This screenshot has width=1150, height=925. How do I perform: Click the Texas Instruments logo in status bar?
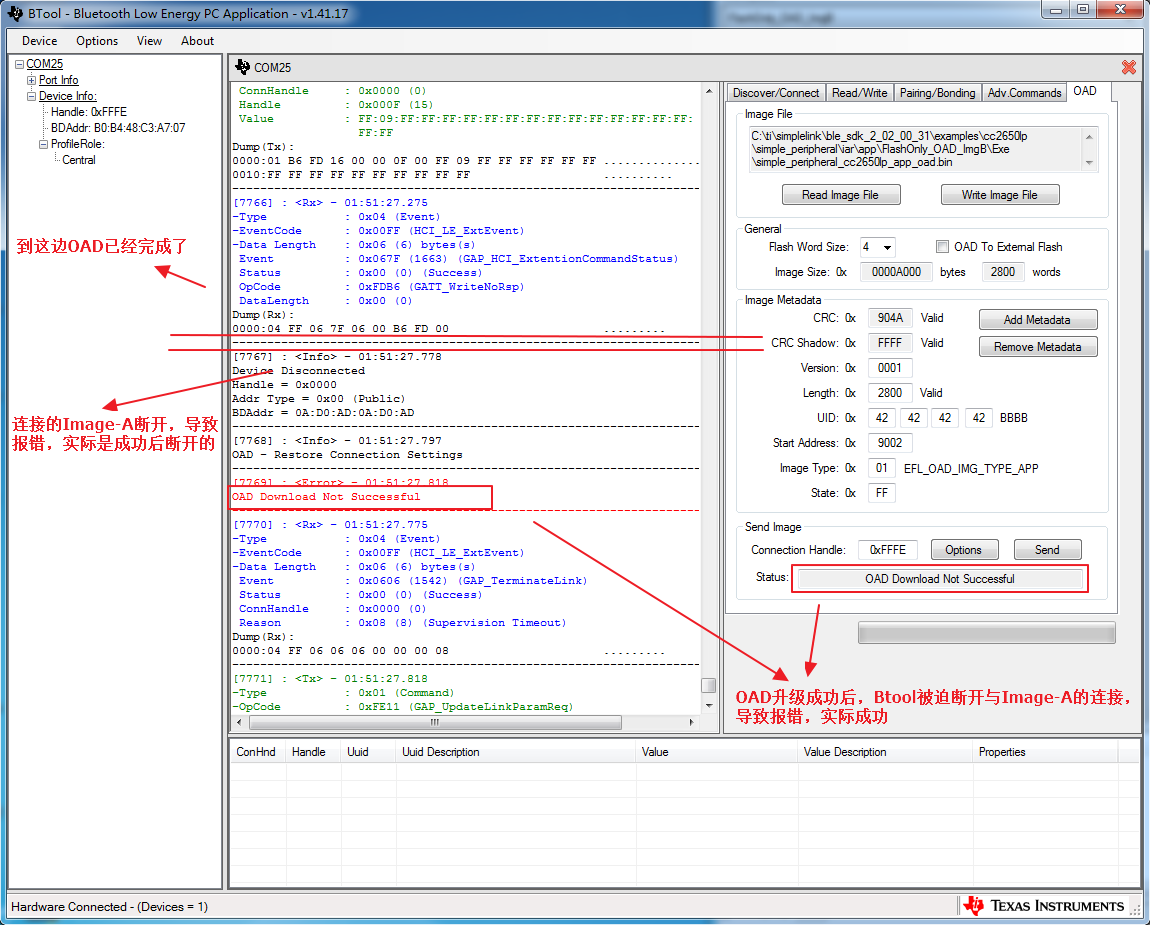pyautogui.click(x=1044, y=906)
